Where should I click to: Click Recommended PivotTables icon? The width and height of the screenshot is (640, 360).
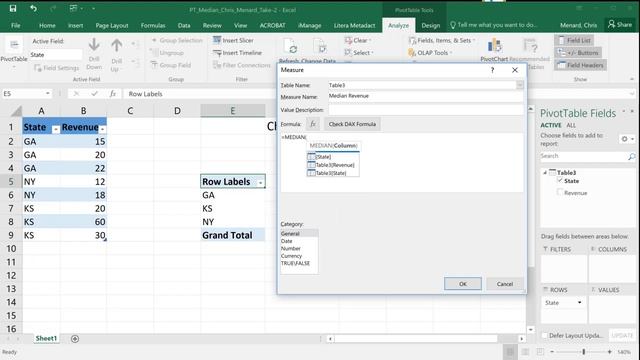530,46
